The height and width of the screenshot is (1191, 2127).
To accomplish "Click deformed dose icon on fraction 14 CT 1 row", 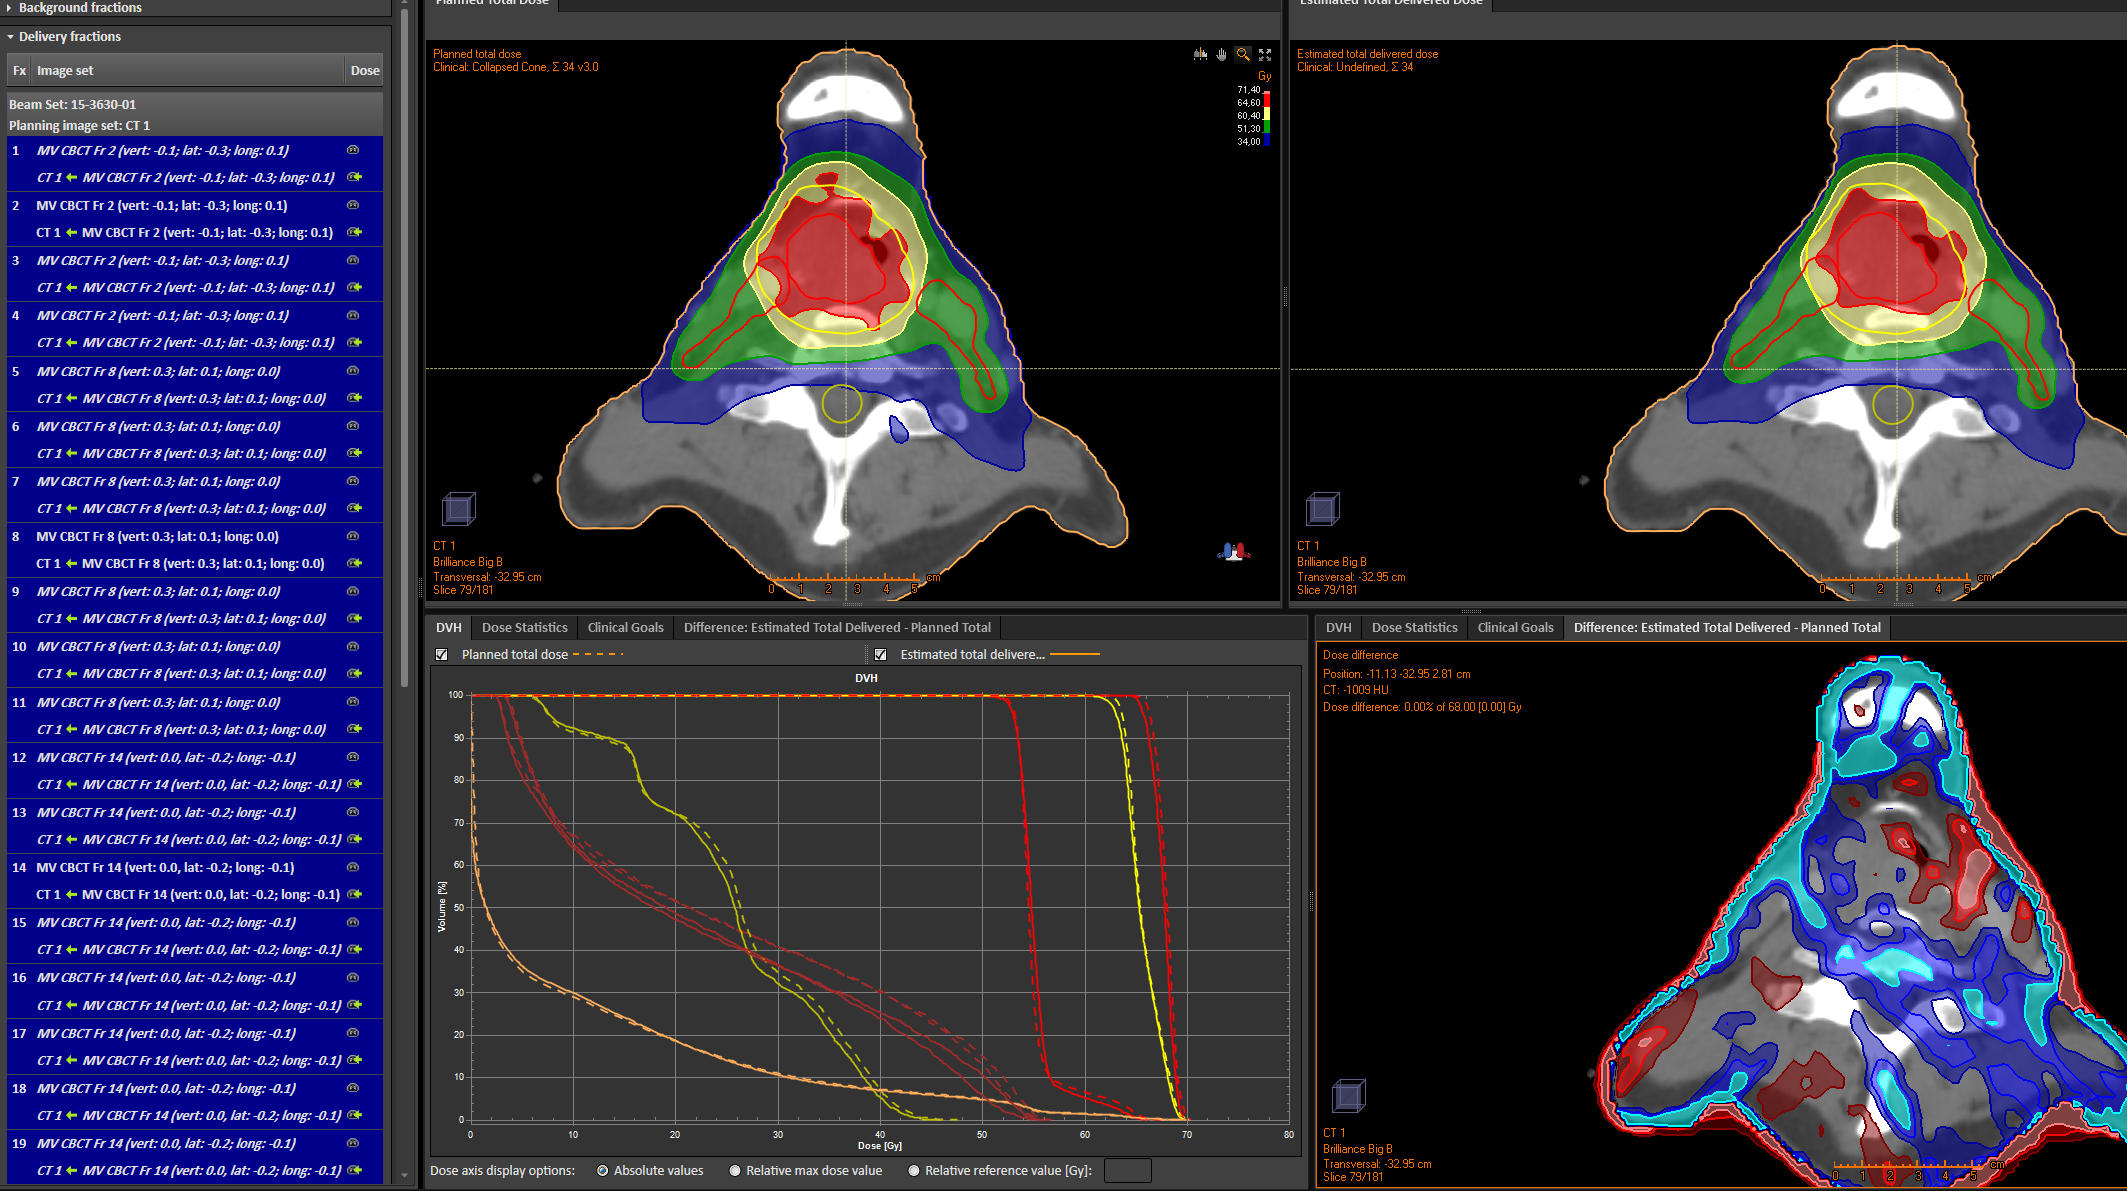I will (x=354, y=894).
